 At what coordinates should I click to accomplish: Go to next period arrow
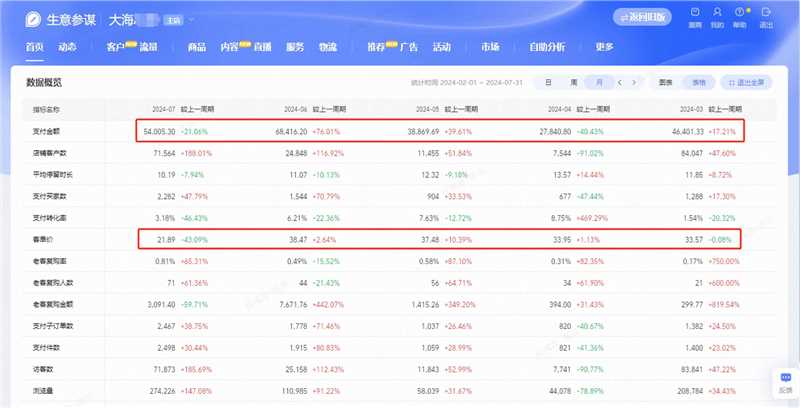pos(634,83)
